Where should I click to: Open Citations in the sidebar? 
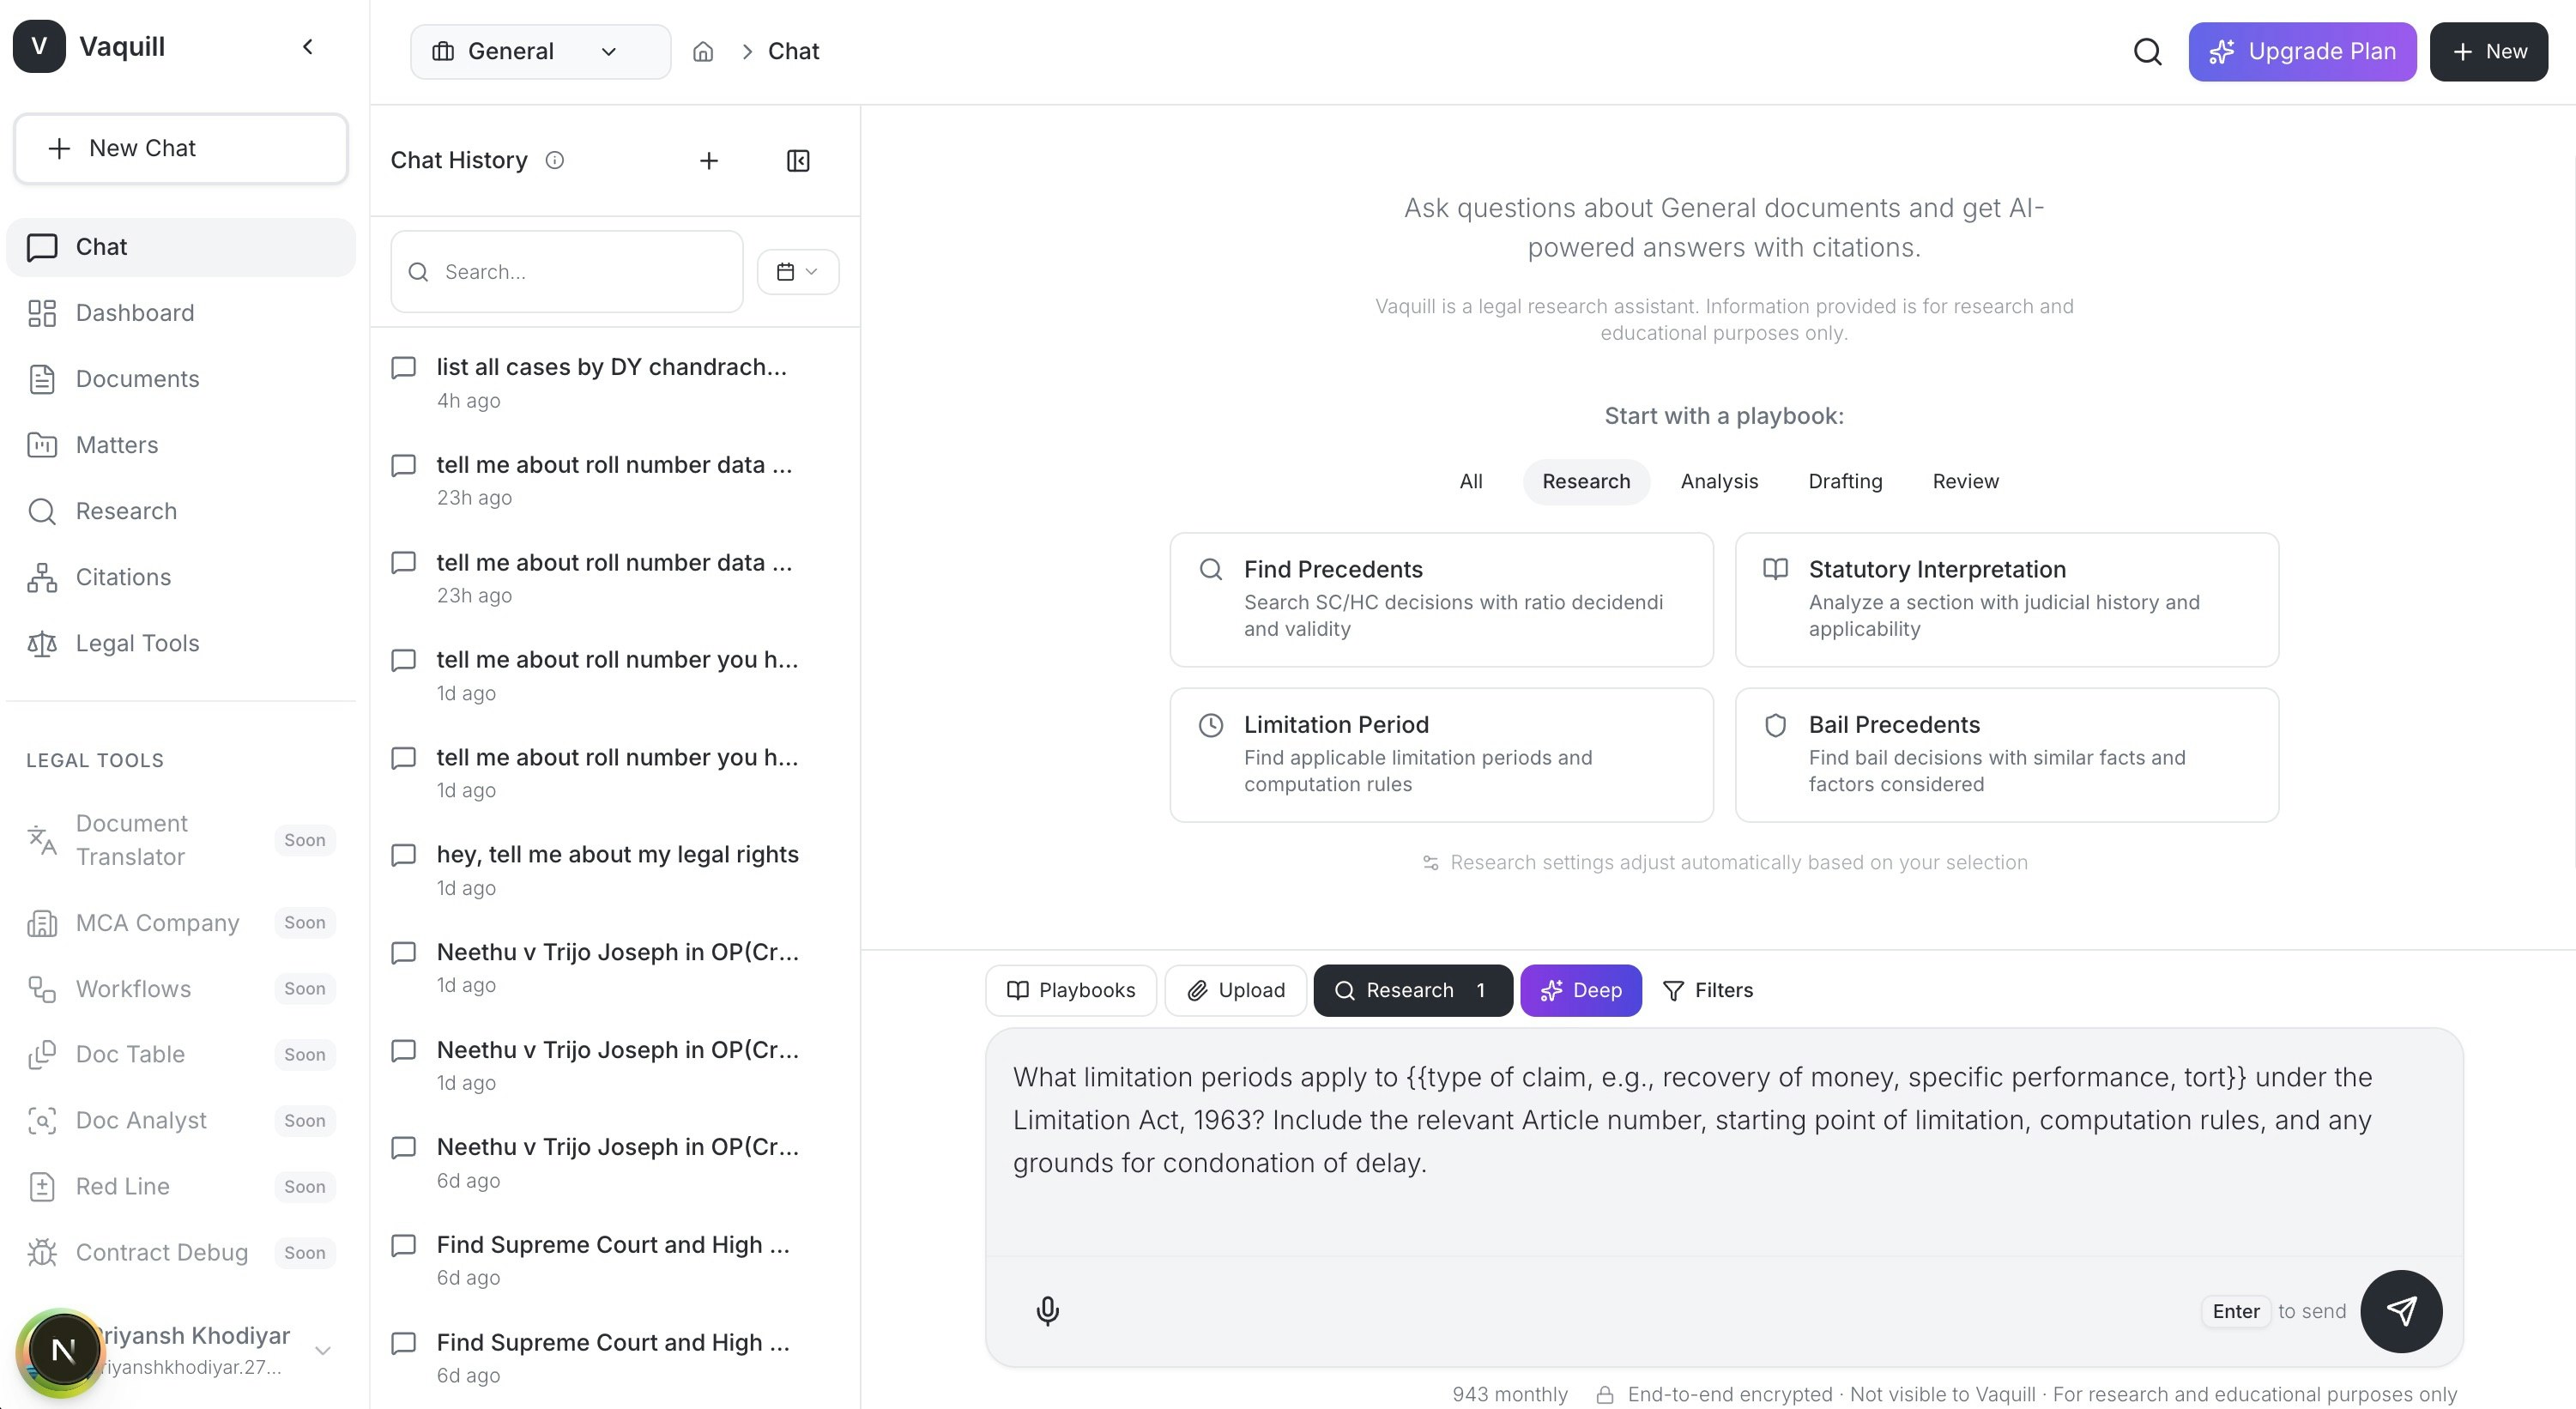[x=123, y=577]
